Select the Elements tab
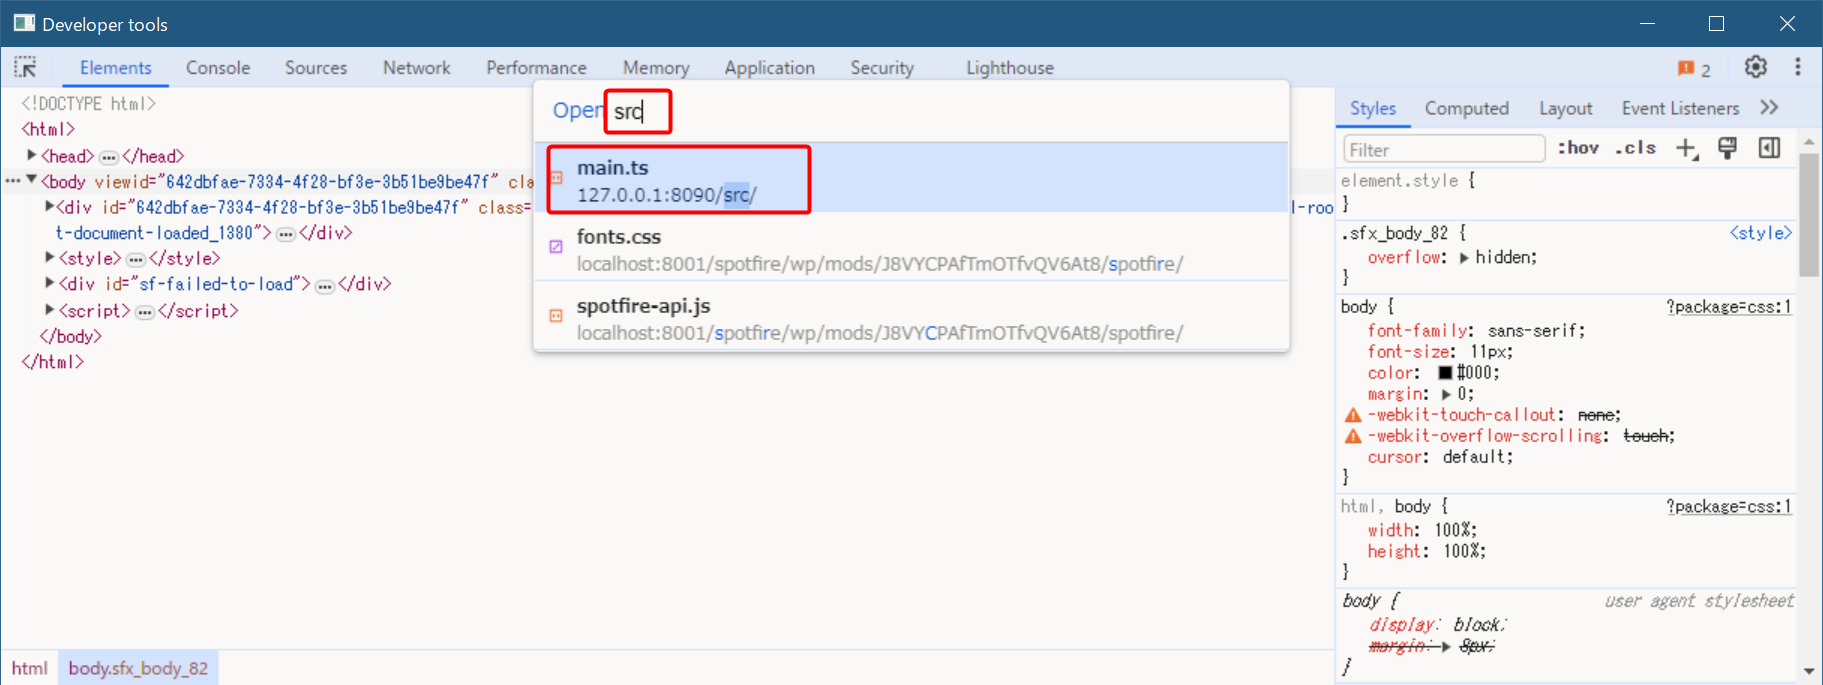The image size is (1823, 685). coord(116,67)
